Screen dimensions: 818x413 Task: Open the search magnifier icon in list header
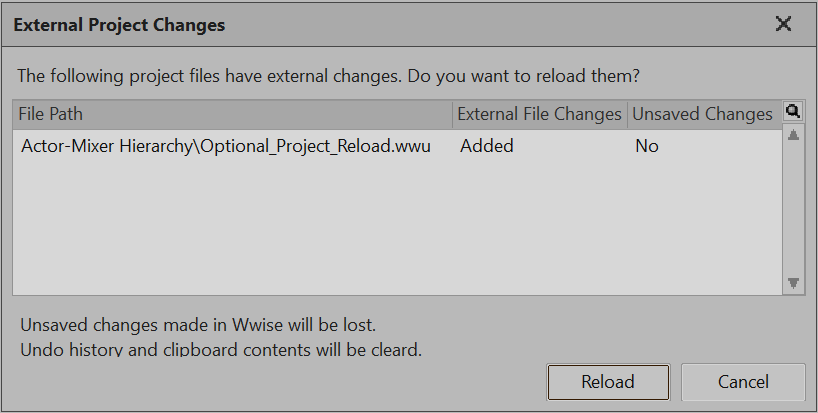(793, 113)
